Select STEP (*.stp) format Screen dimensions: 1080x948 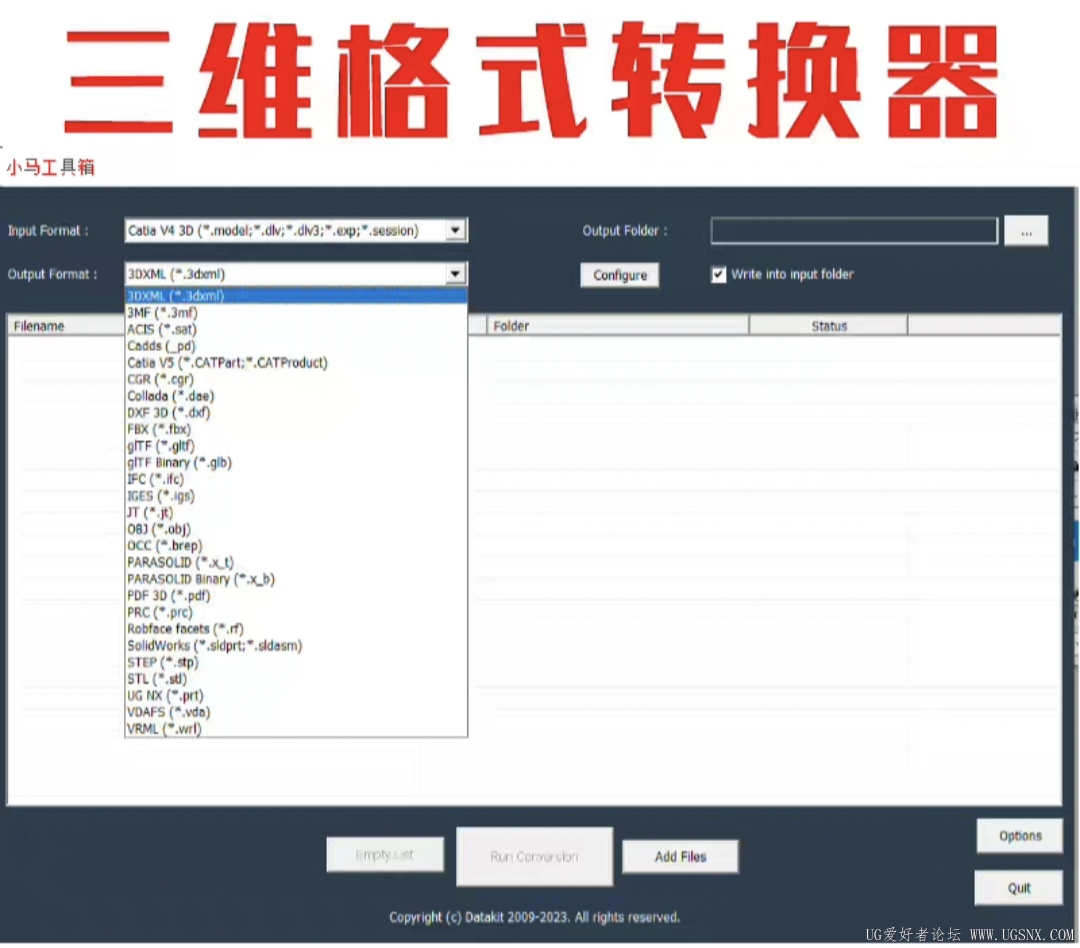tap(295, 662)
